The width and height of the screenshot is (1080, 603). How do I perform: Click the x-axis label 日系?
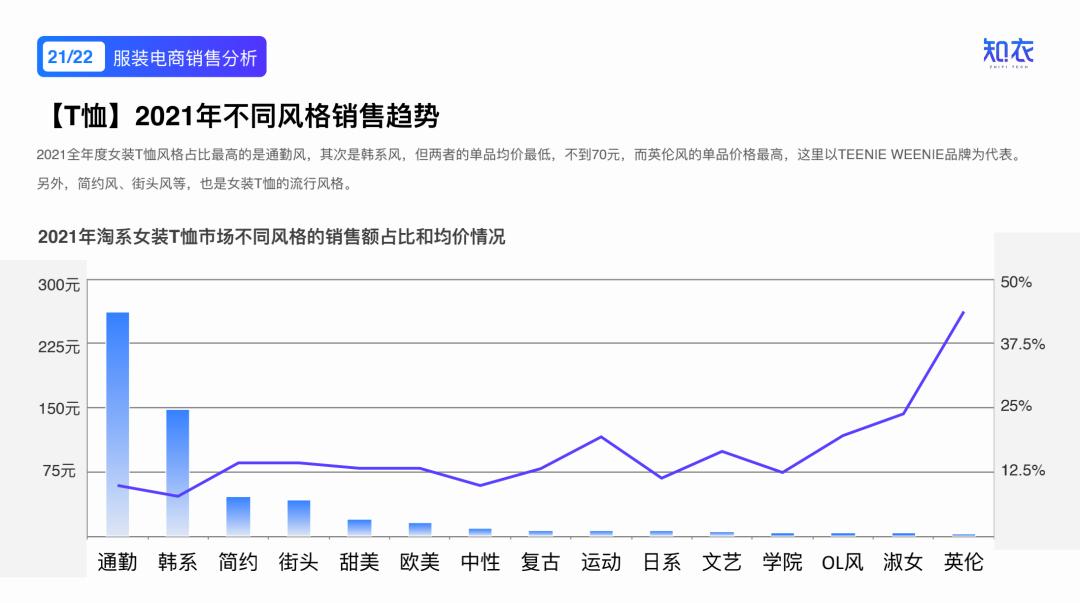662,563
